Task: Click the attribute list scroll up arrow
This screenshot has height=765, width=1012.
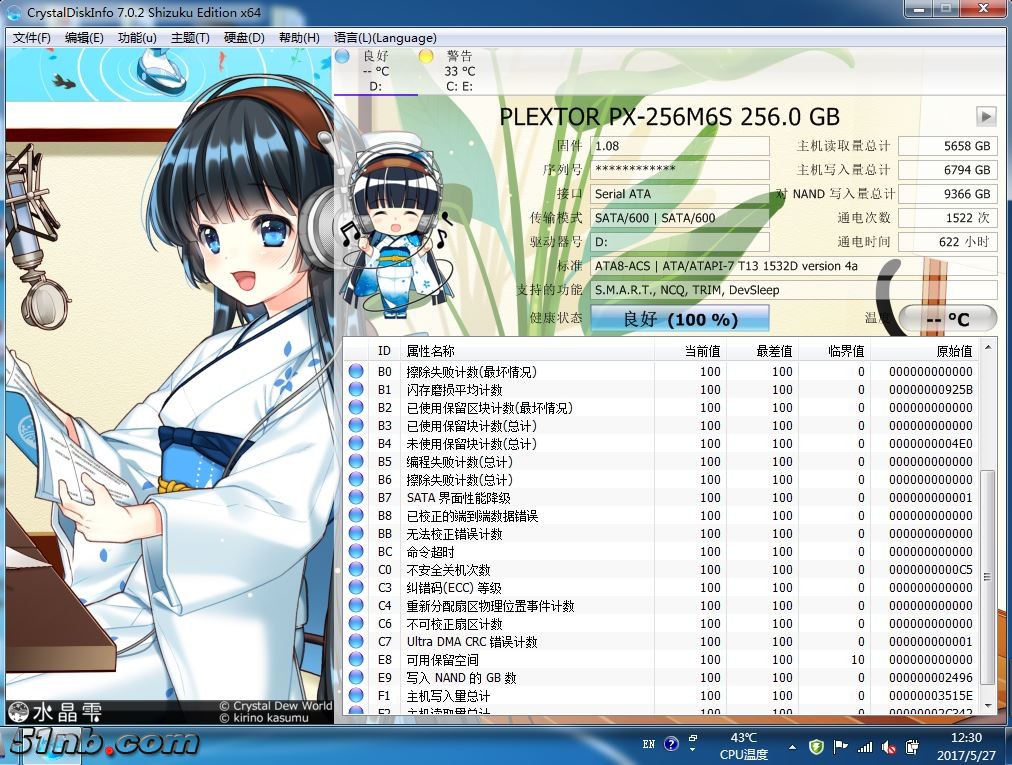Action: click(x=987, y=349)
